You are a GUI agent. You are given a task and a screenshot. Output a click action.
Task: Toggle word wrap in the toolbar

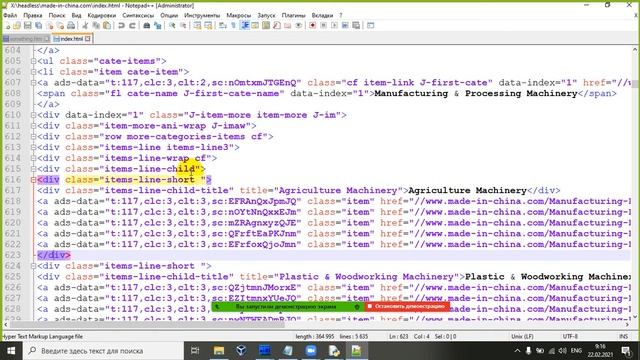click(x=223, y=25)
